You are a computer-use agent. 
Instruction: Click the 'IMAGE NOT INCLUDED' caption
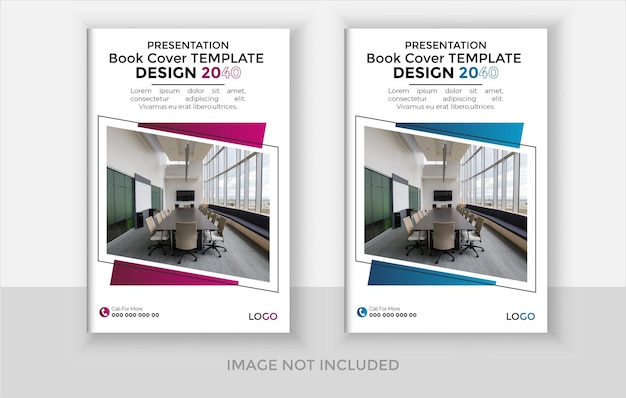click(313, 365)
